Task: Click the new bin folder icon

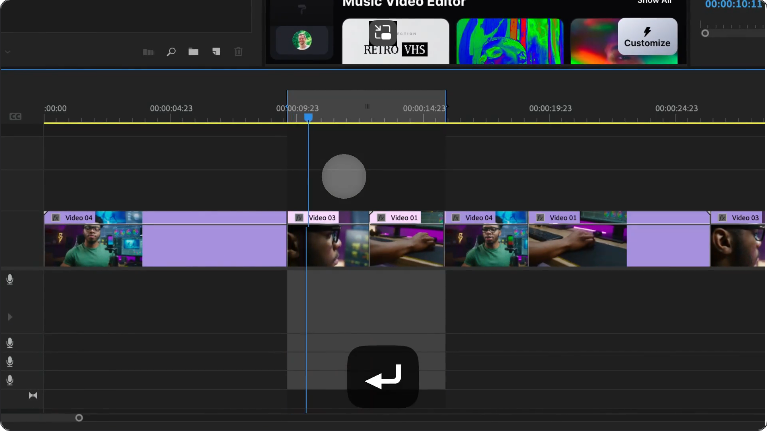Action: [x=193, y=51]
